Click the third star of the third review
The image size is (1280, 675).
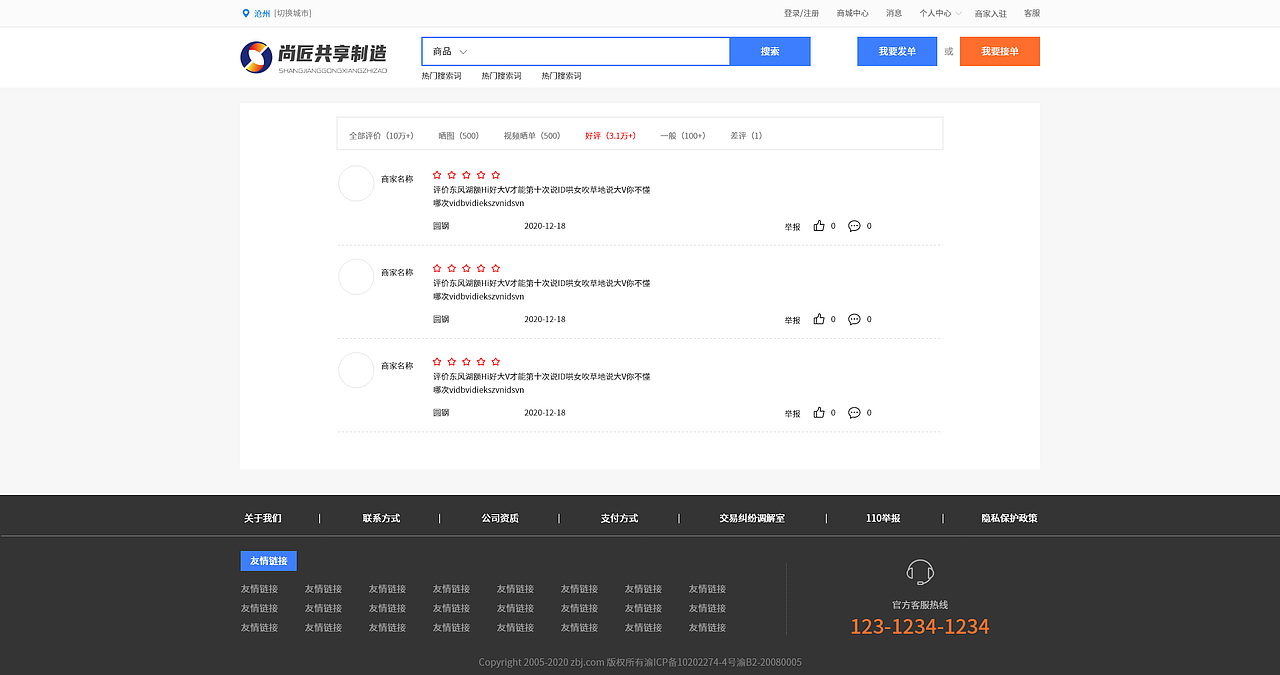[466, 361]
